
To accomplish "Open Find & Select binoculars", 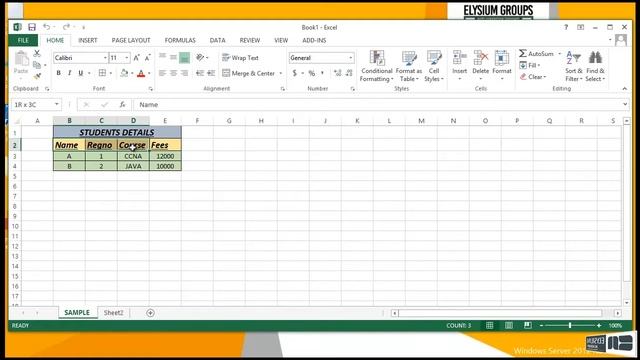I will pyautogui.click(x=595, y=66).
